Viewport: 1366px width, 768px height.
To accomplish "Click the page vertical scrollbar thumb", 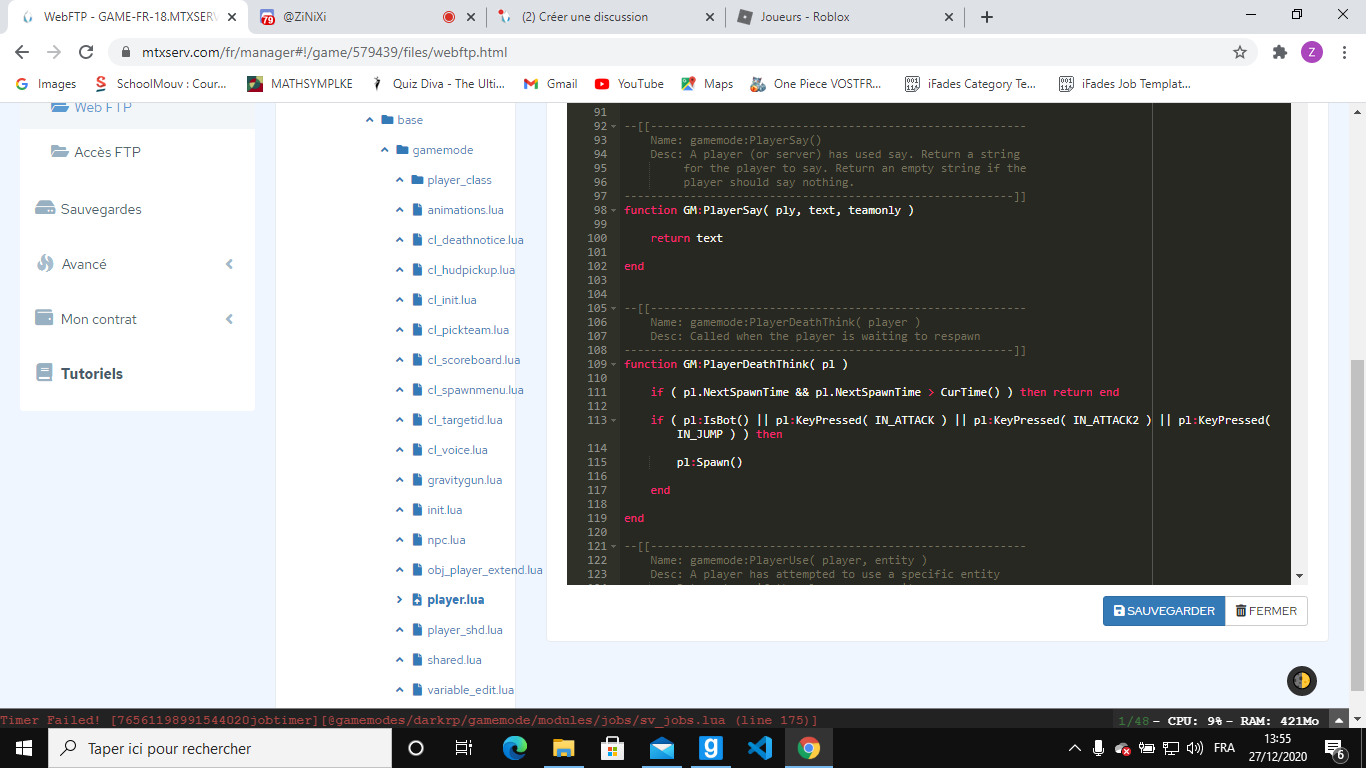I will [x=1357, y=523].
